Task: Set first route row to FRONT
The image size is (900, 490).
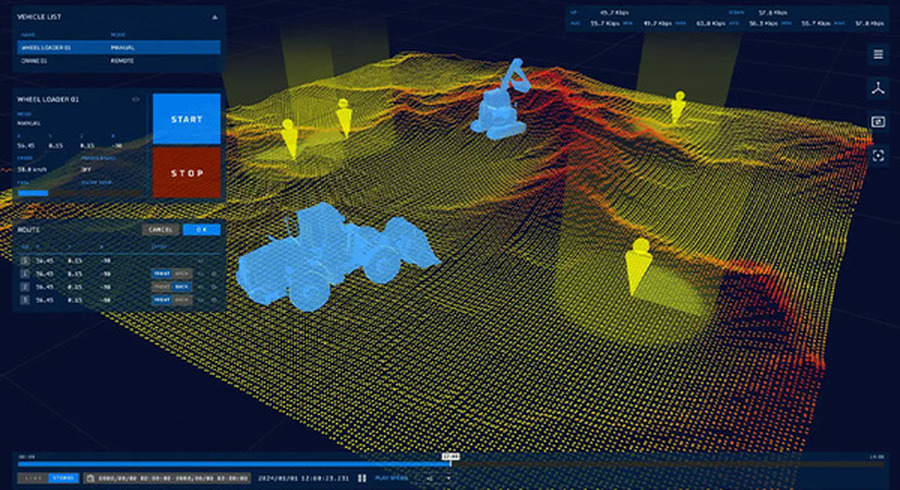Action: pos(161,272)
